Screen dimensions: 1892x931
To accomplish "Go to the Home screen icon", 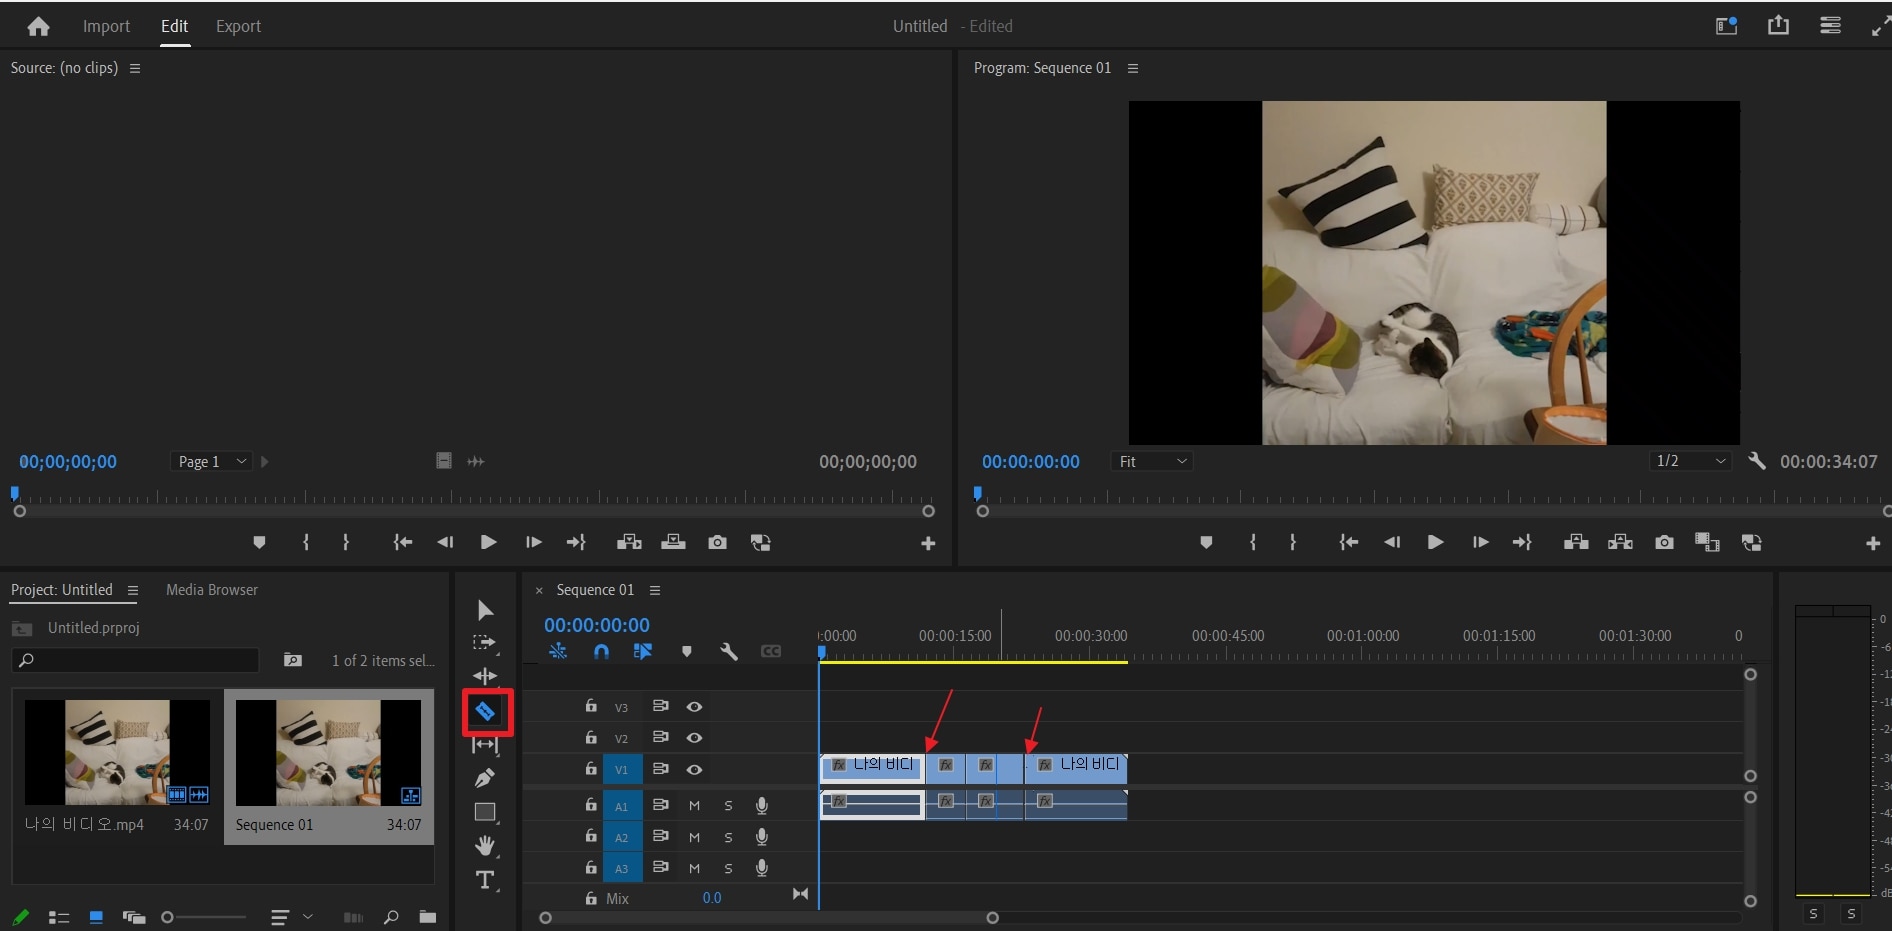I will coord(38,27).
